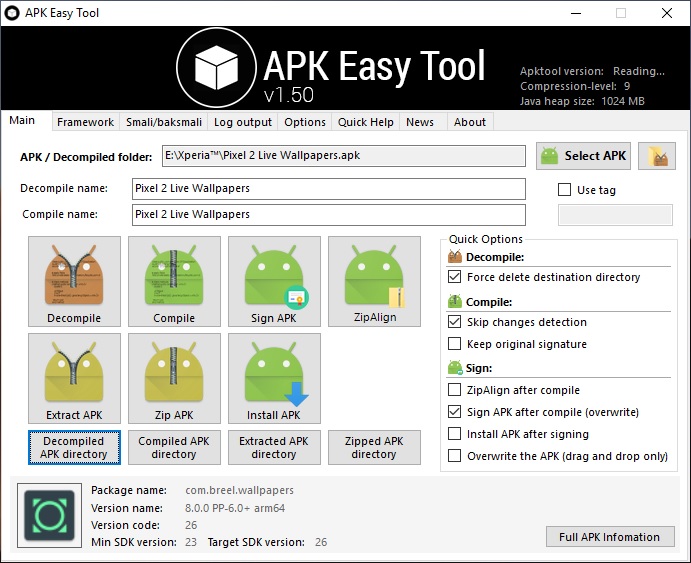Viewport: 691px width, 563px height.
Task: Click version name 8.0.0 PP-6.0+ arm64
Action: (x=235, y=508)
